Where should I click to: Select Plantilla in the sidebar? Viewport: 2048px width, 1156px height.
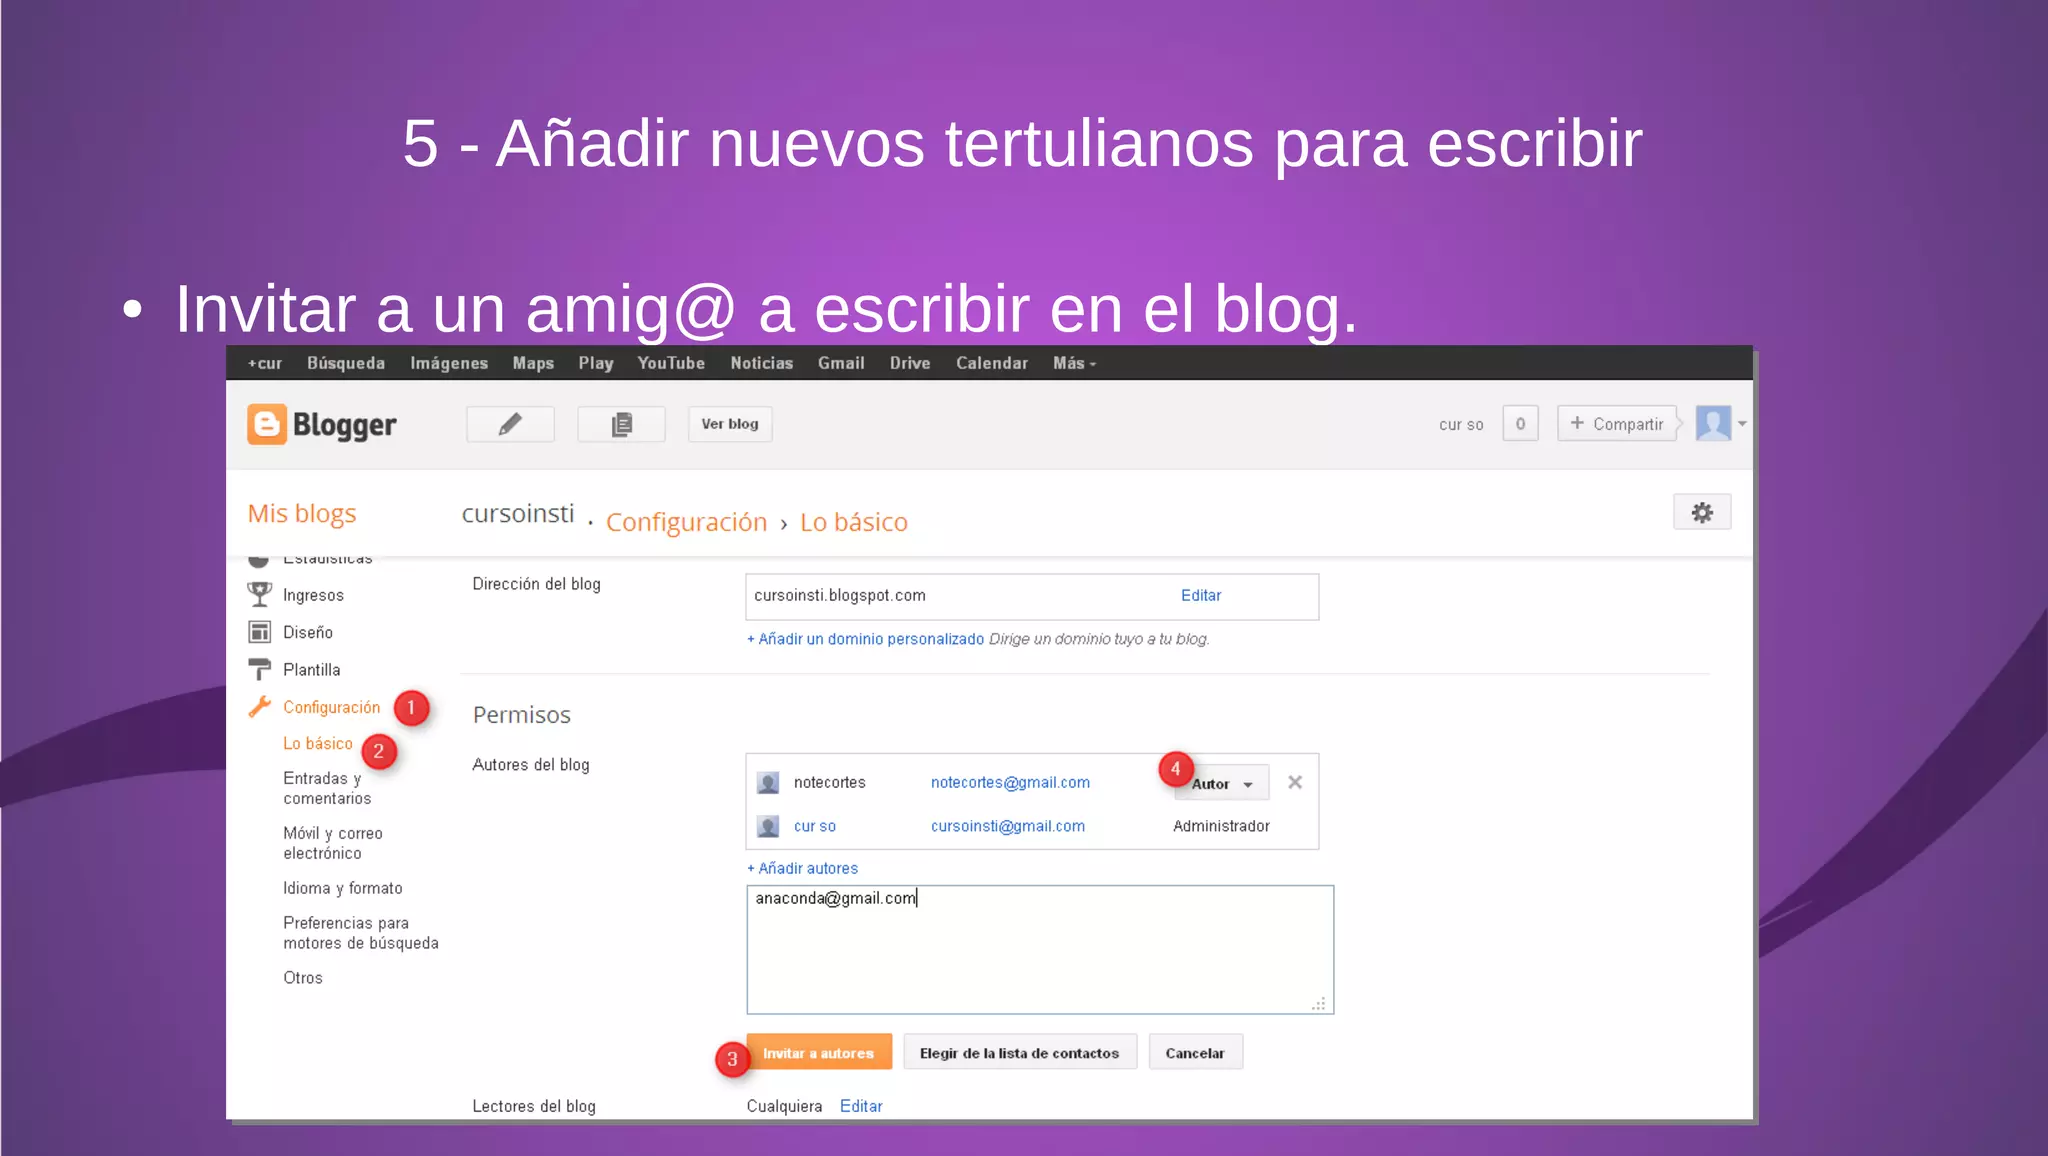(312, 669)
